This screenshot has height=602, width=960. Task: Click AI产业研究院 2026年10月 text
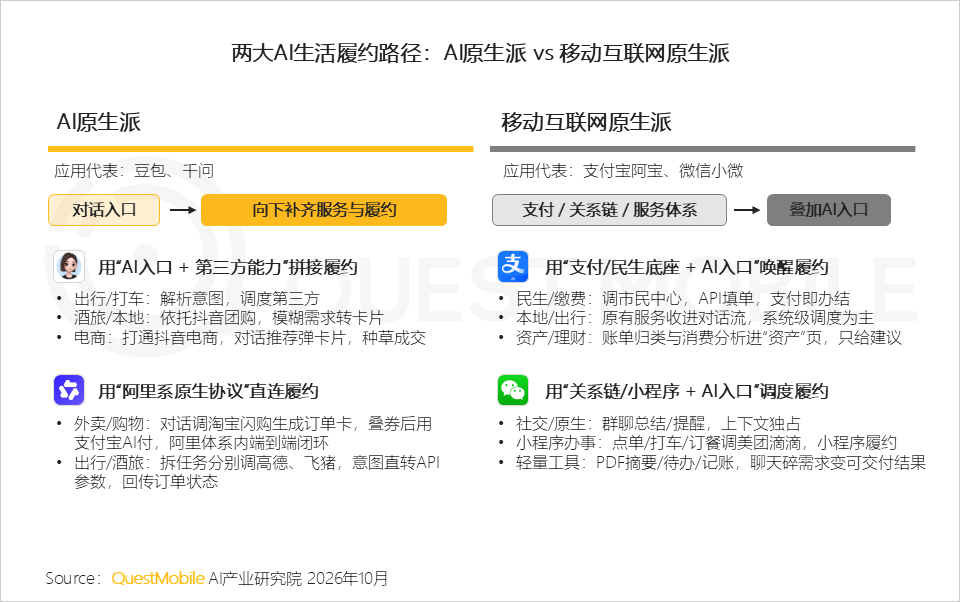[x=298, y=578]
